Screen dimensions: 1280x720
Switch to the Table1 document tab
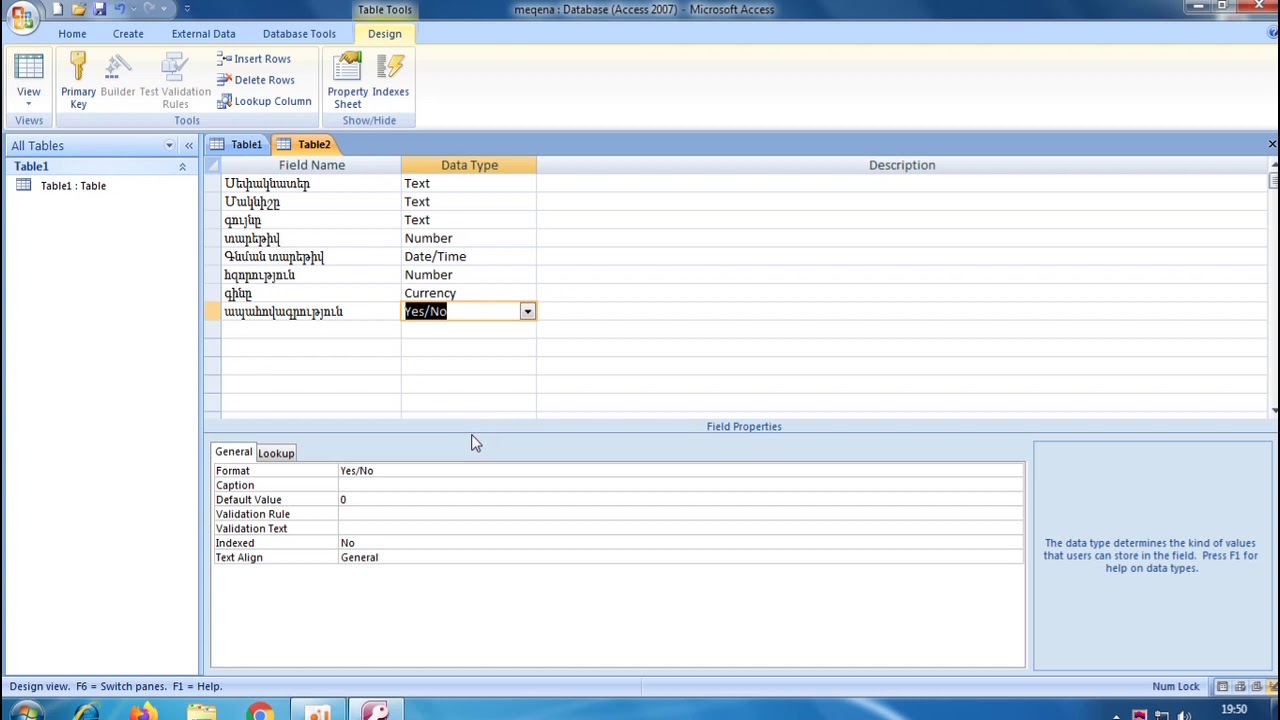click(237, 145)
